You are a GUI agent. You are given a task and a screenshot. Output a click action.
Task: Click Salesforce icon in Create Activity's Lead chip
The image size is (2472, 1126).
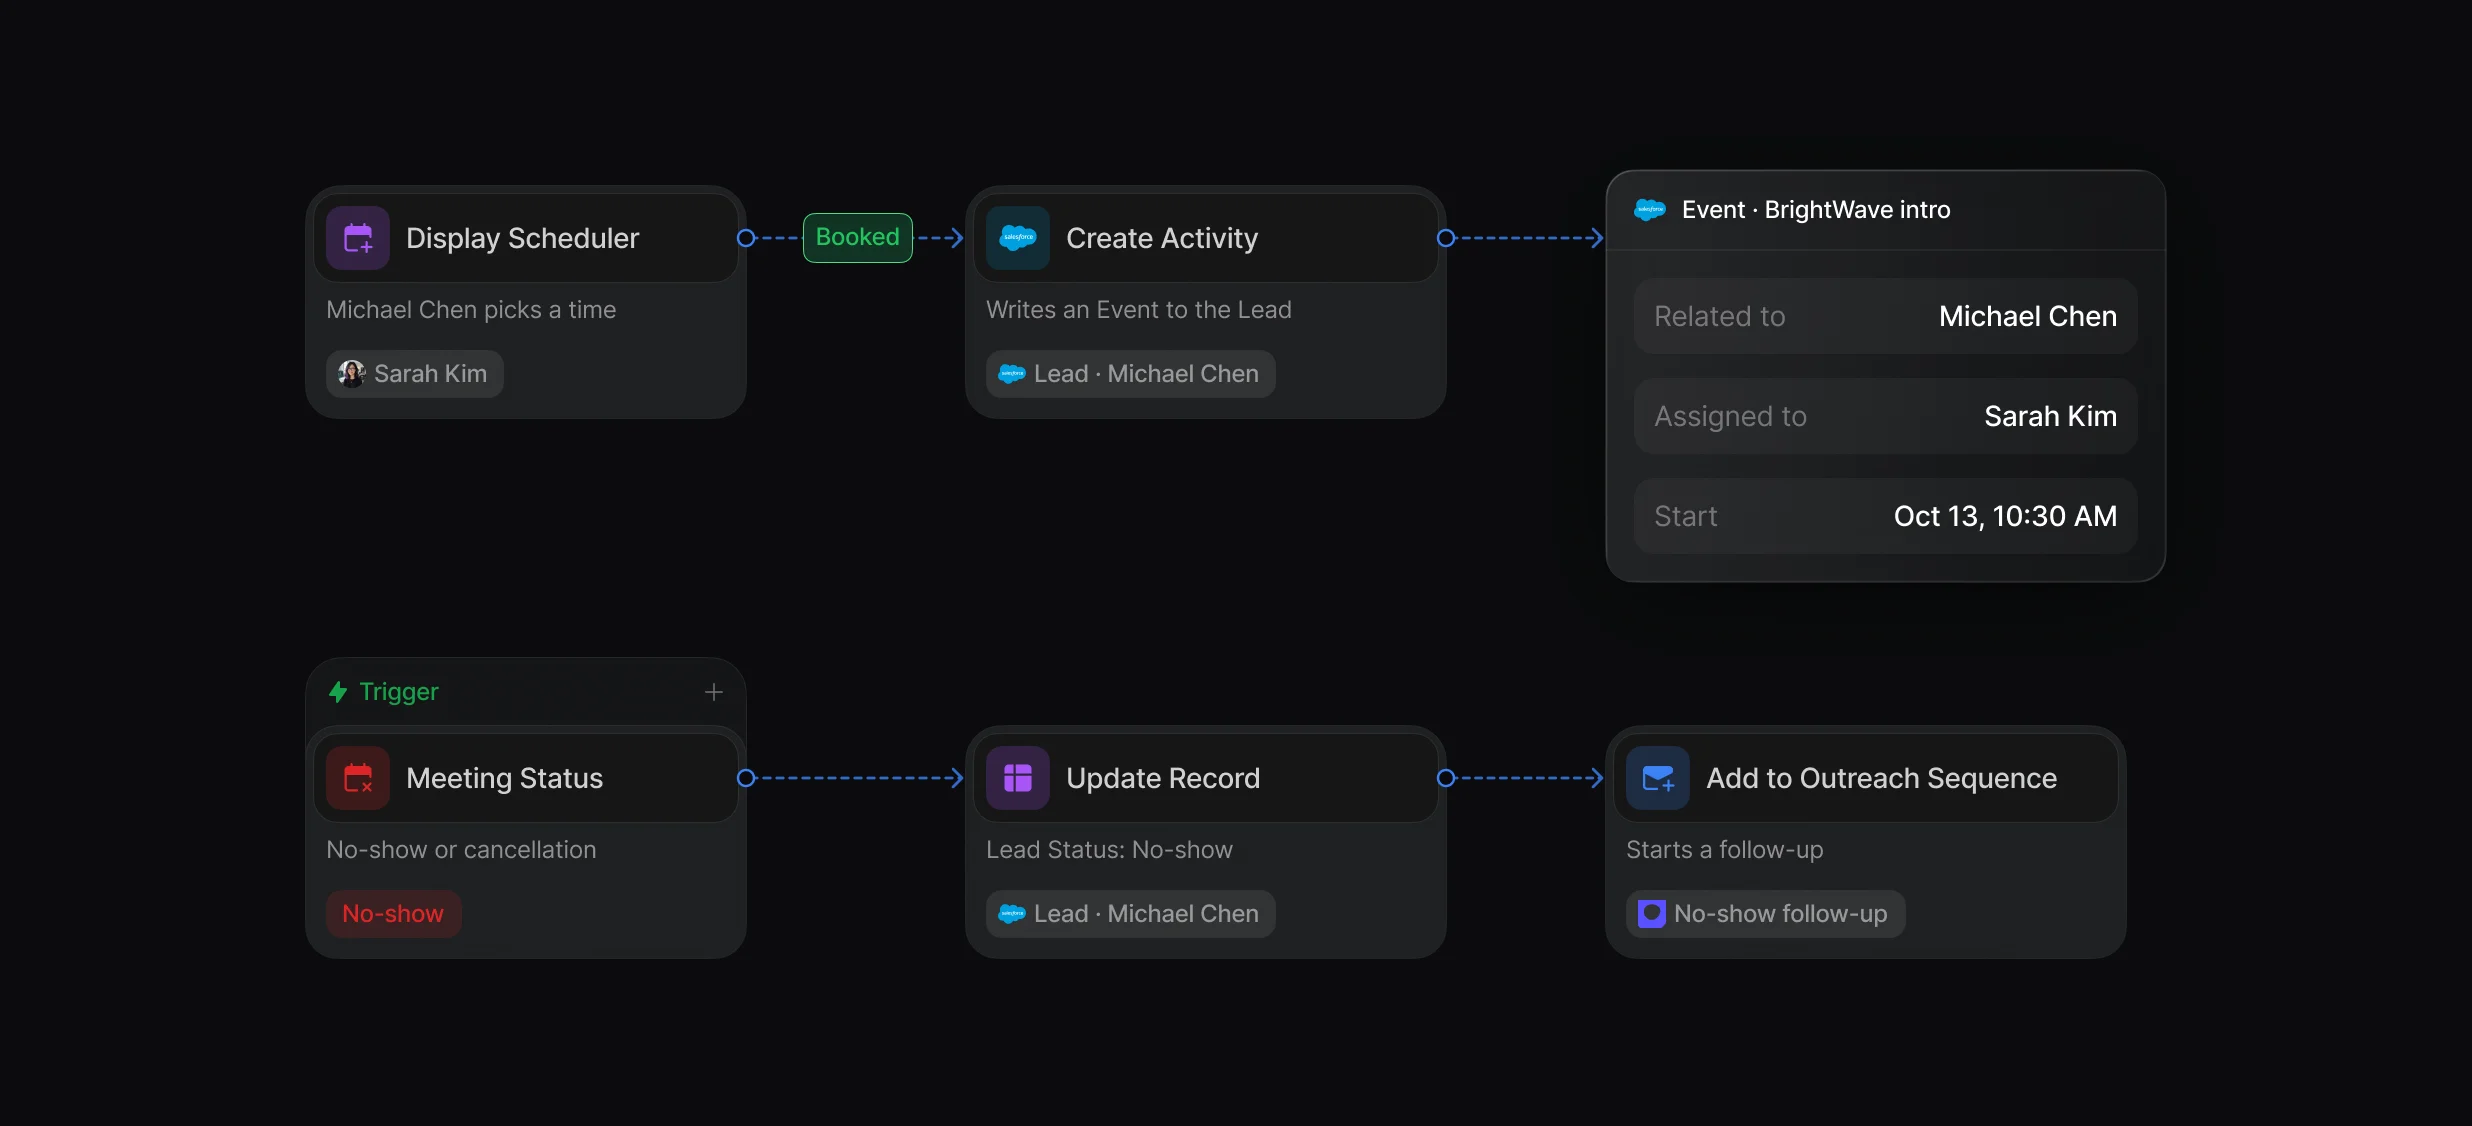coord(1012,374)
